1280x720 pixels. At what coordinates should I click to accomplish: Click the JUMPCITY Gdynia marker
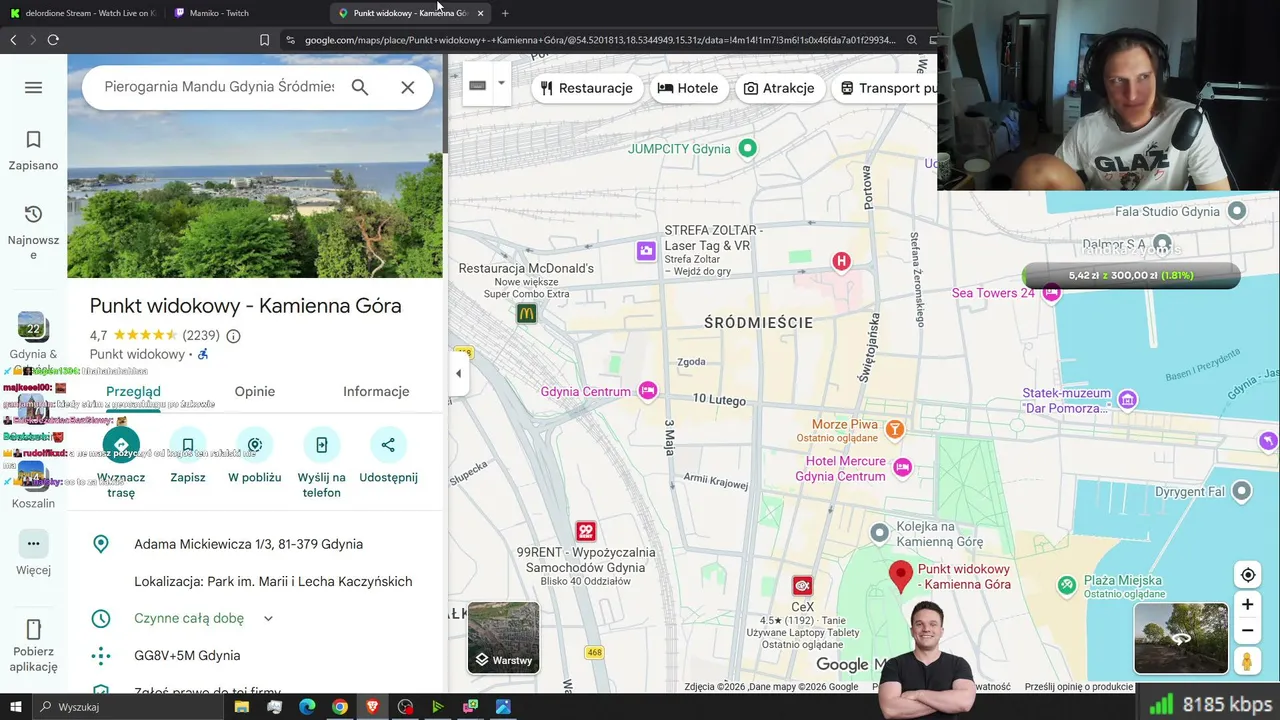(747, 148)
